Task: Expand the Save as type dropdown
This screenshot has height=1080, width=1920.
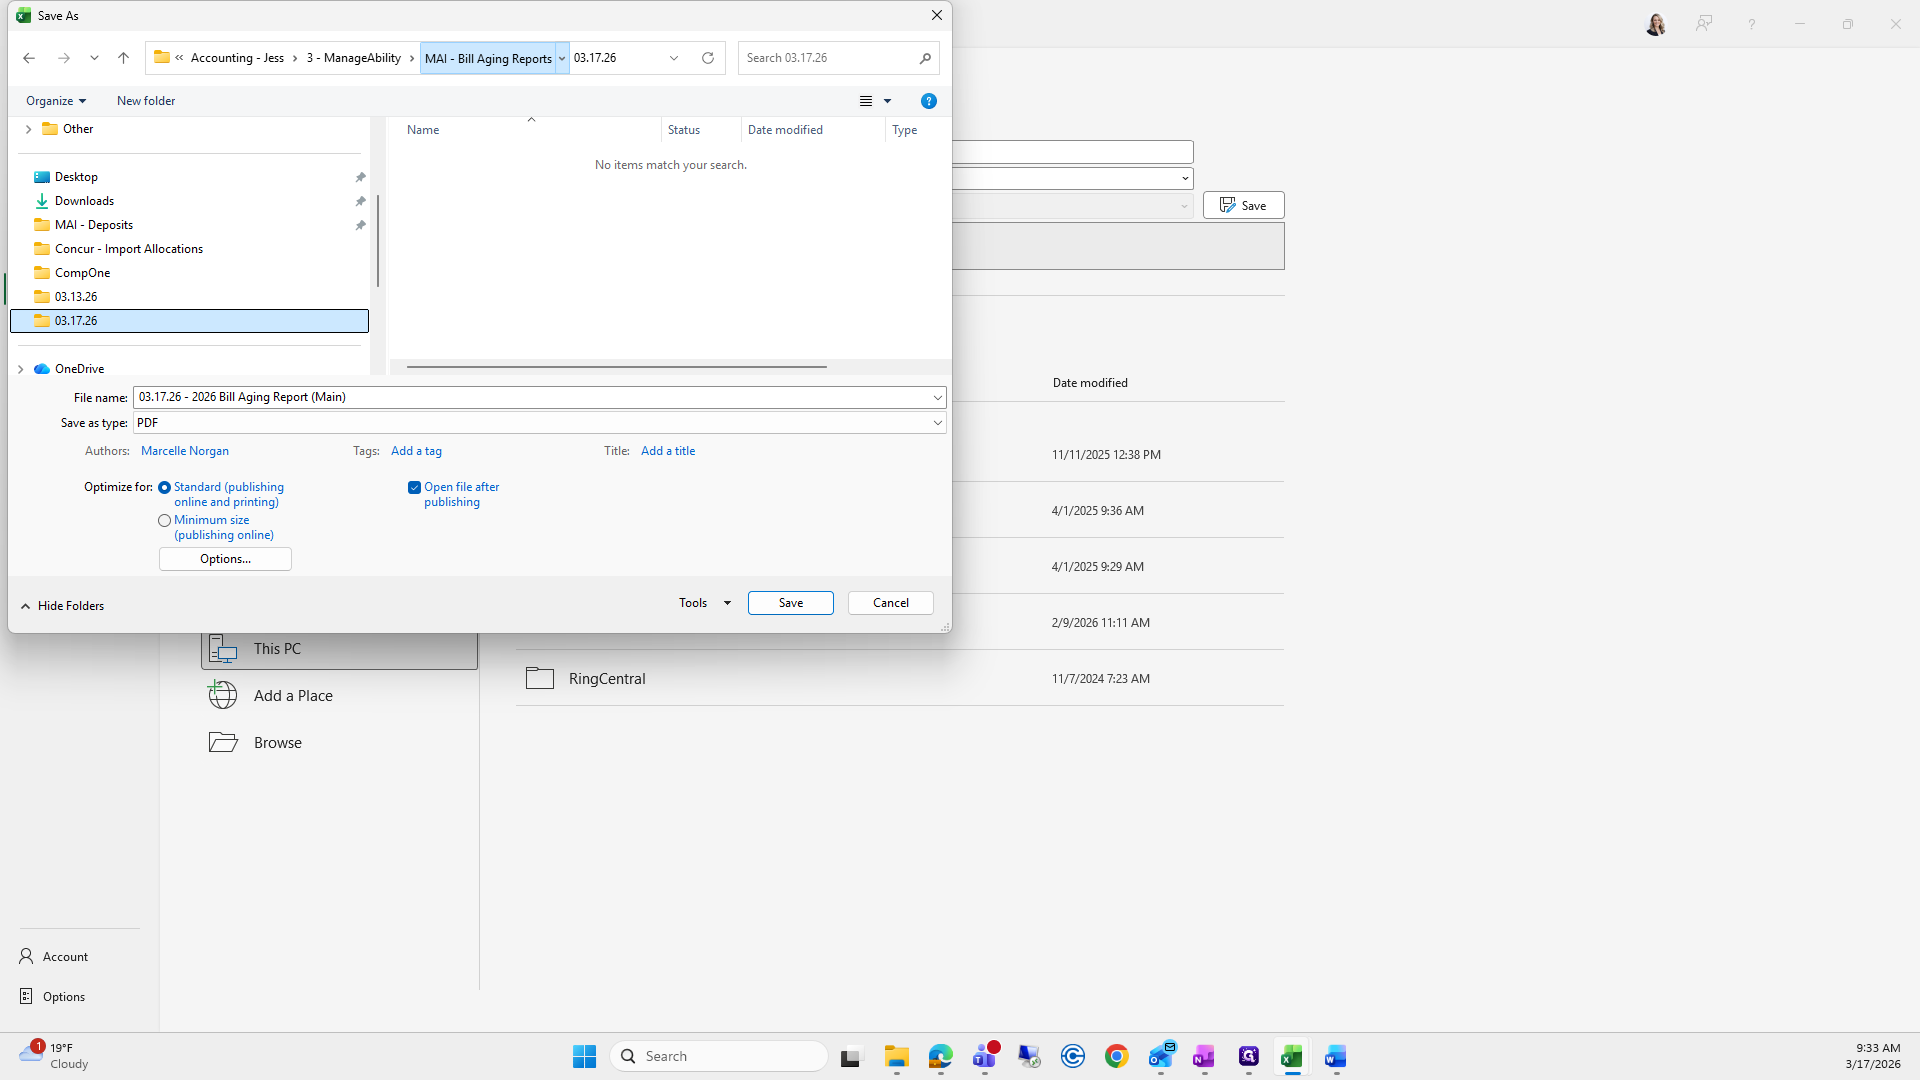Action: (x=937, y=423)
